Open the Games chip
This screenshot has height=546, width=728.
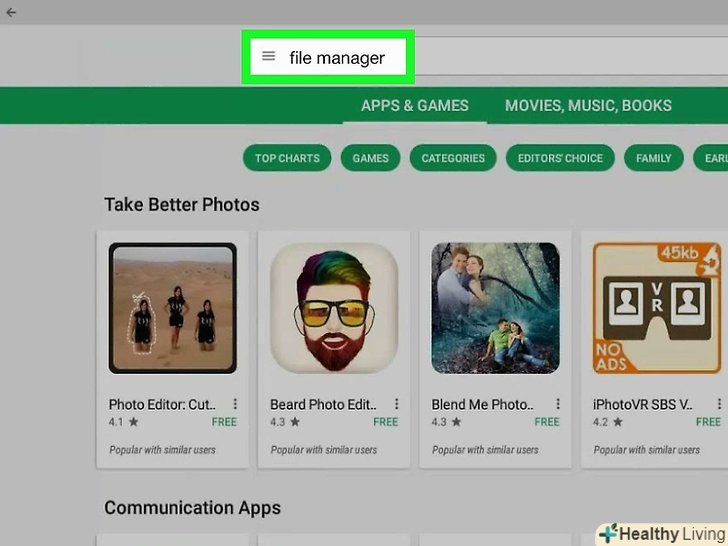(370, 158)
